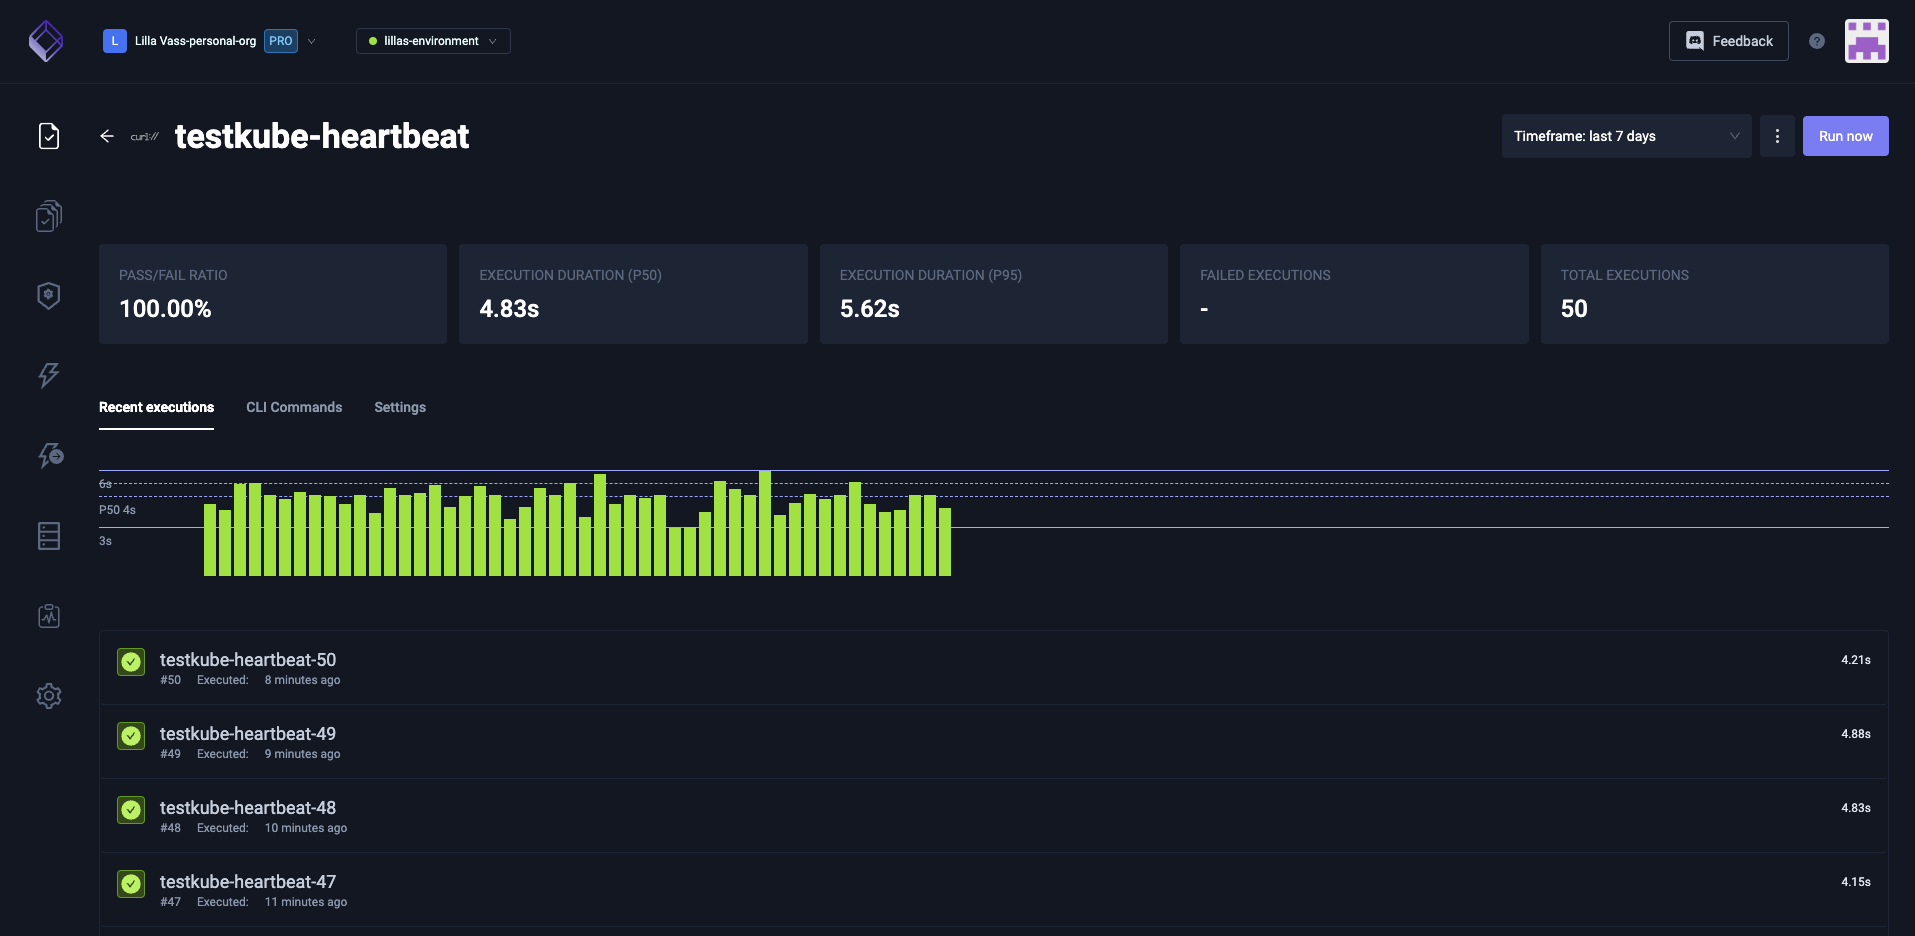Switch to the CLI Commands tab
The image size is (1915, 936).
tap(294, 407)
